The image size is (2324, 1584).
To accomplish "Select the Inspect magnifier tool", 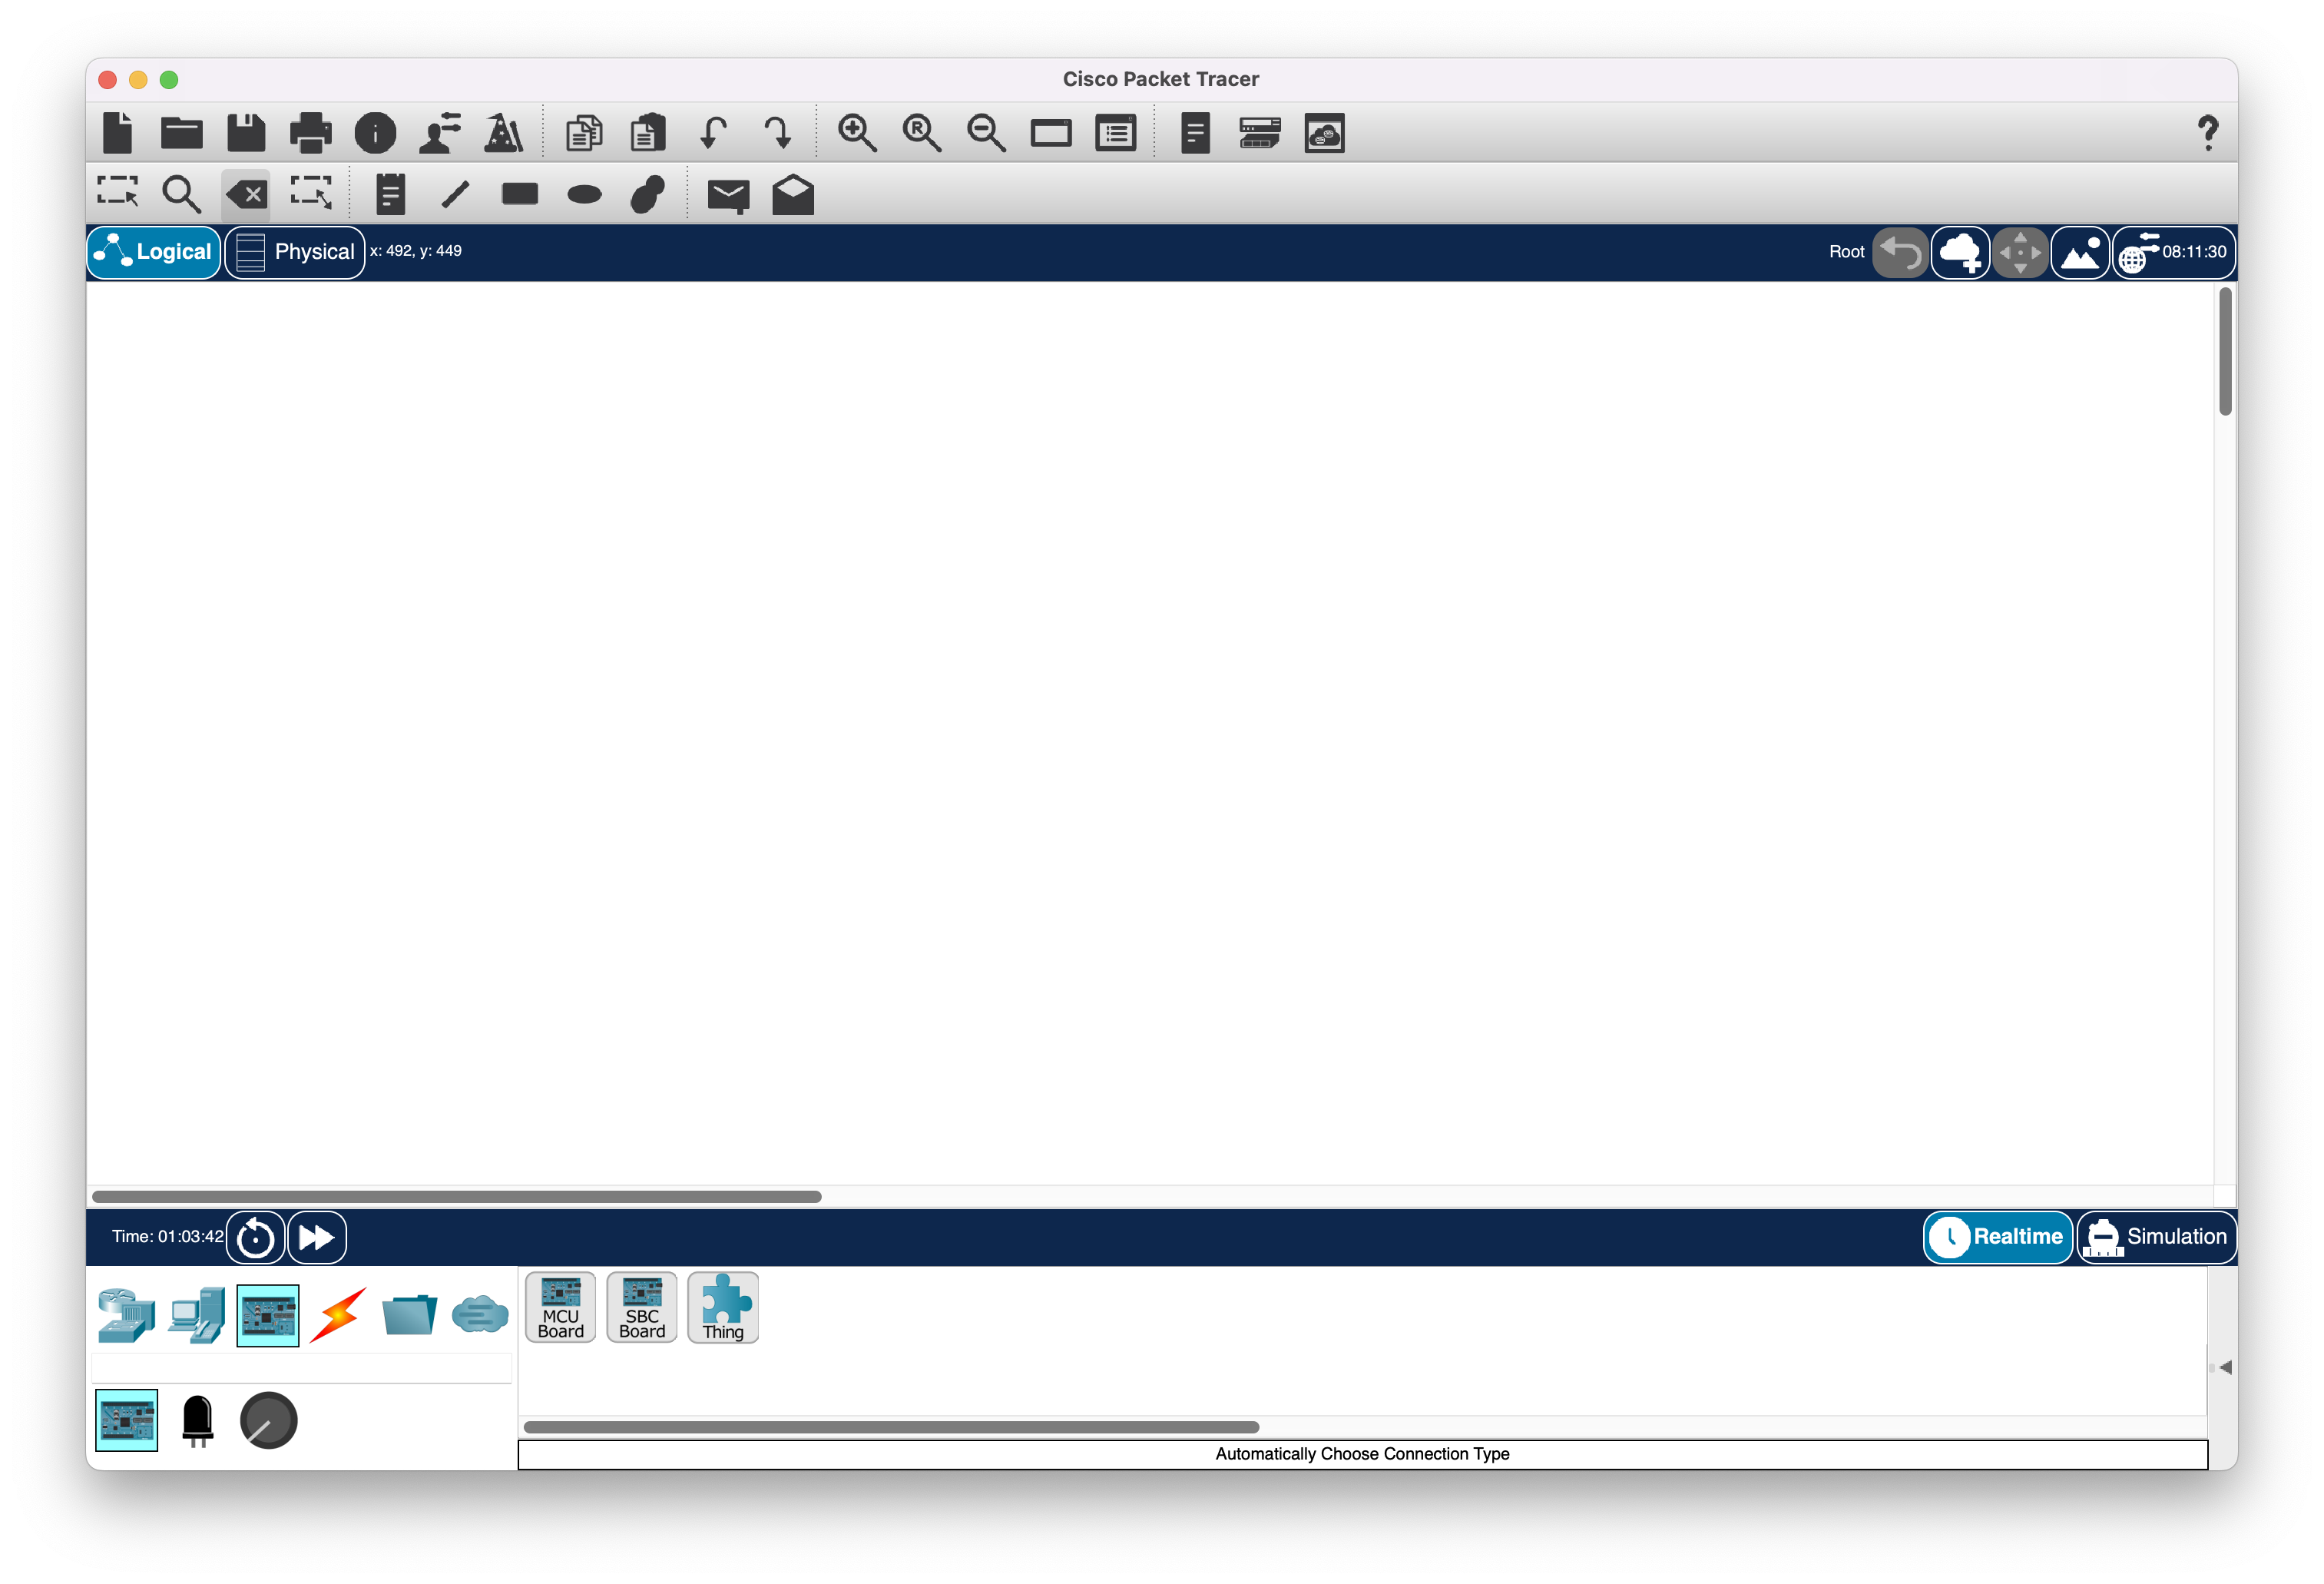I will tap(181, 194).
